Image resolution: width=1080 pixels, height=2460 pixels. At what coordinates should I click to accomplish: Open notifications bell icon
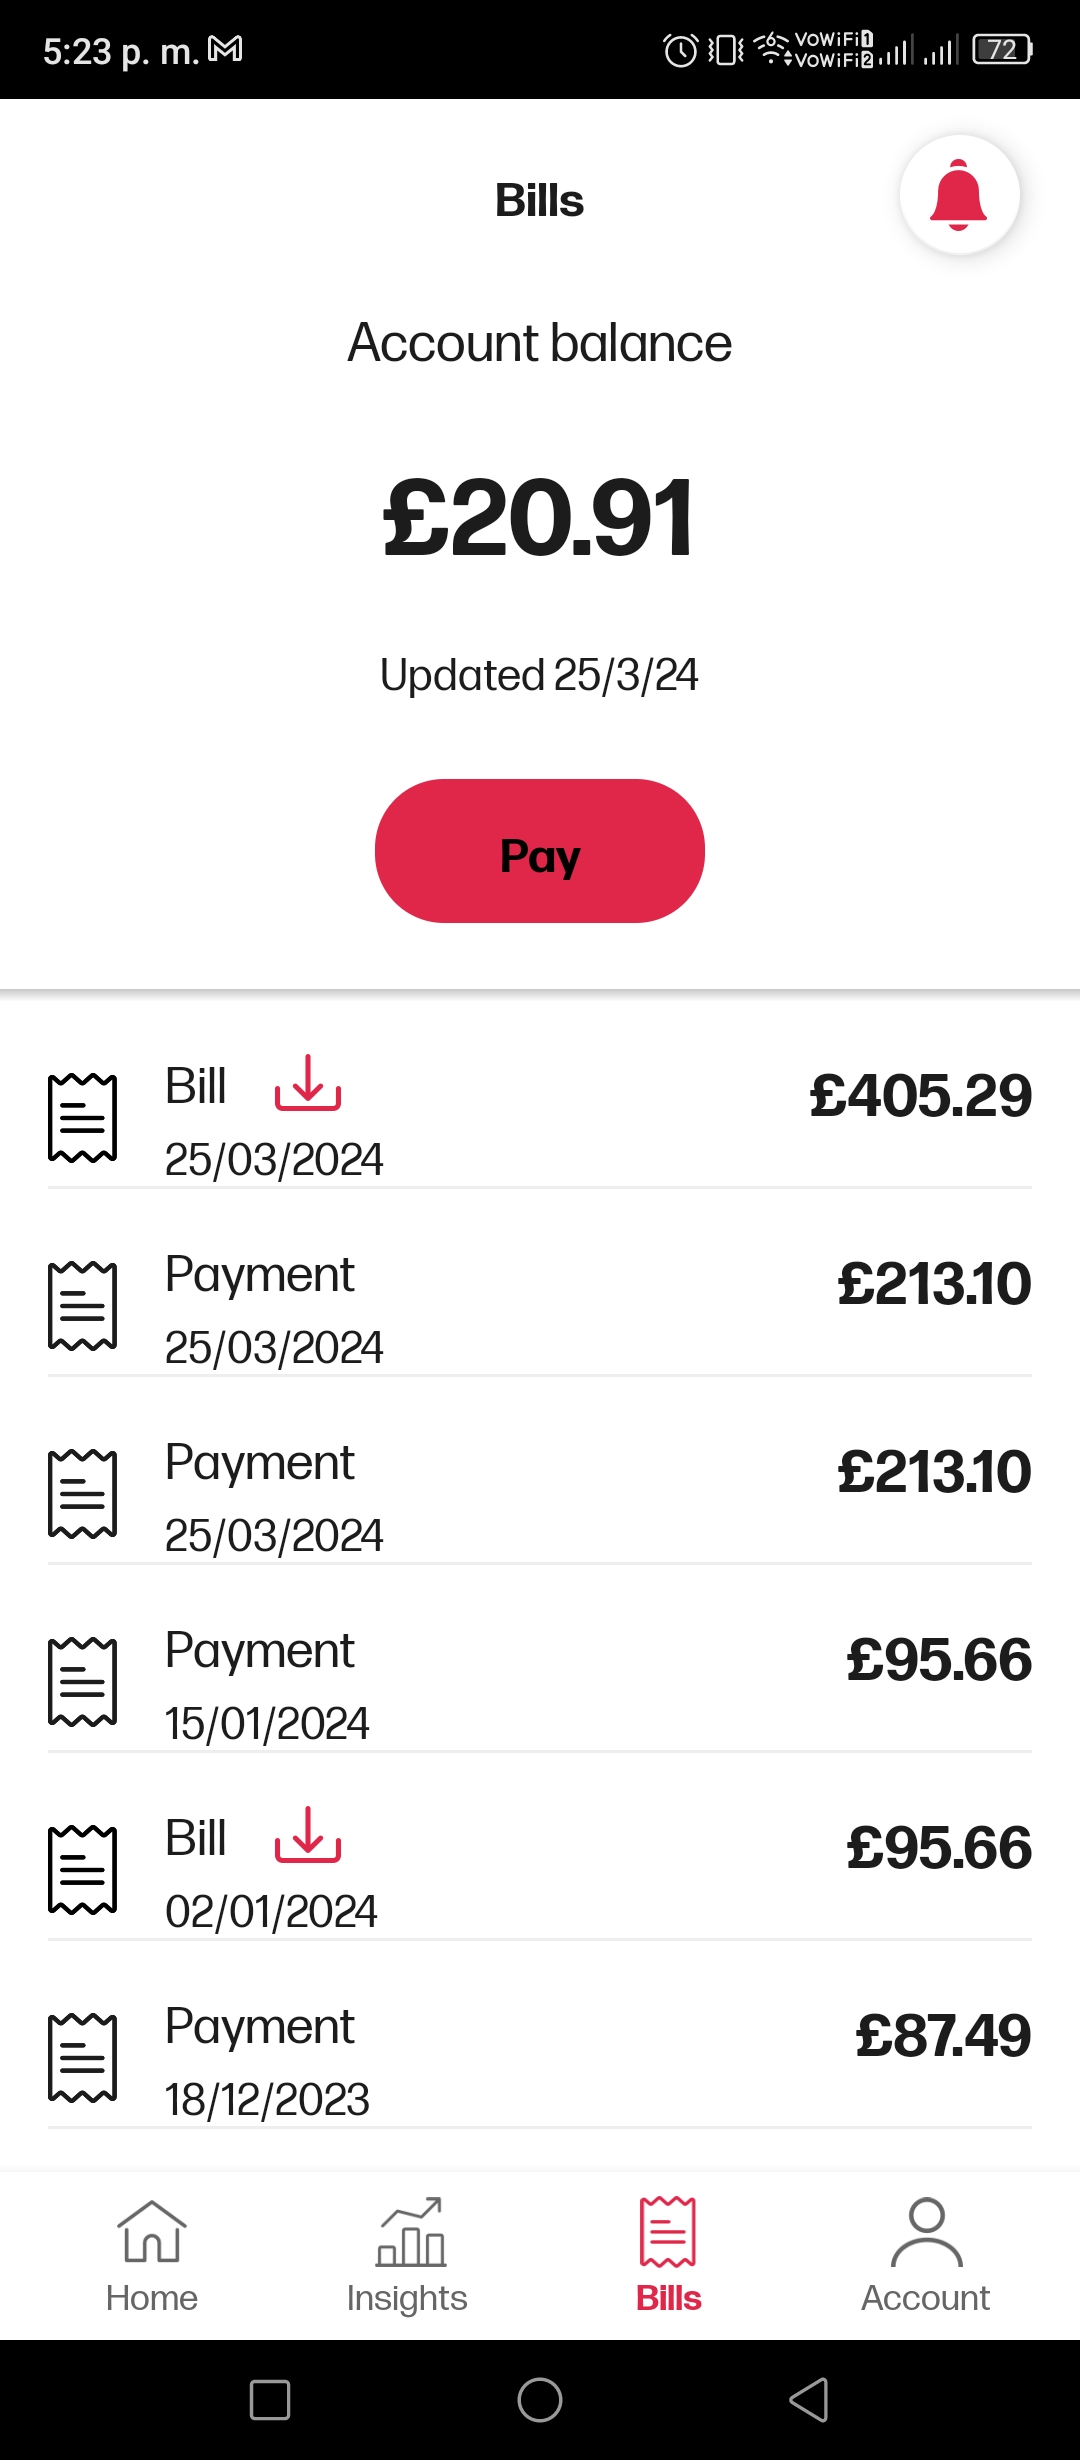point(959,195)
